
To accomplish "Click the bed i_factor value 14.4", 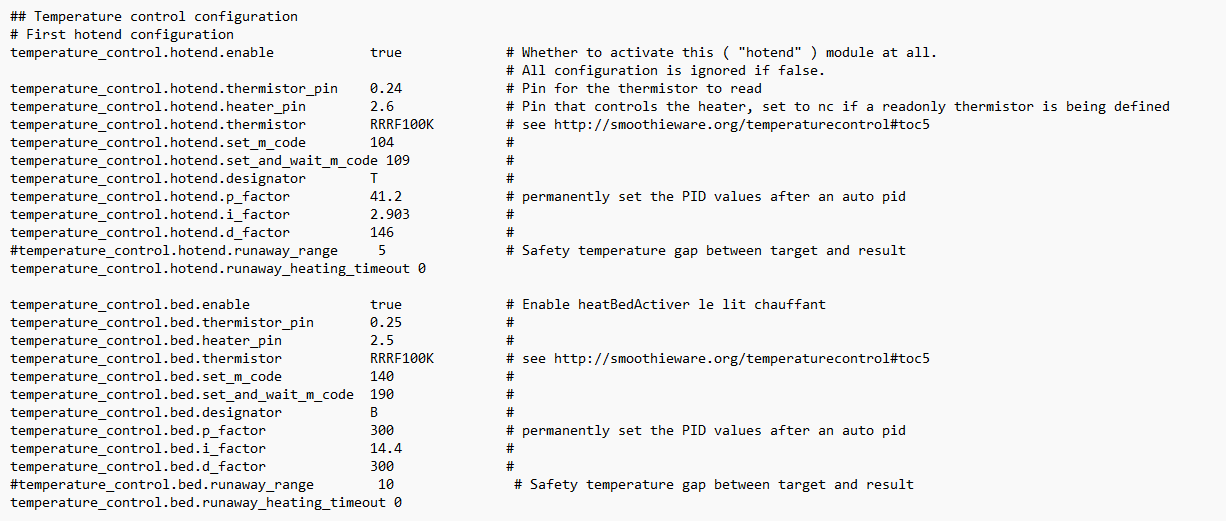I will 386,448.
